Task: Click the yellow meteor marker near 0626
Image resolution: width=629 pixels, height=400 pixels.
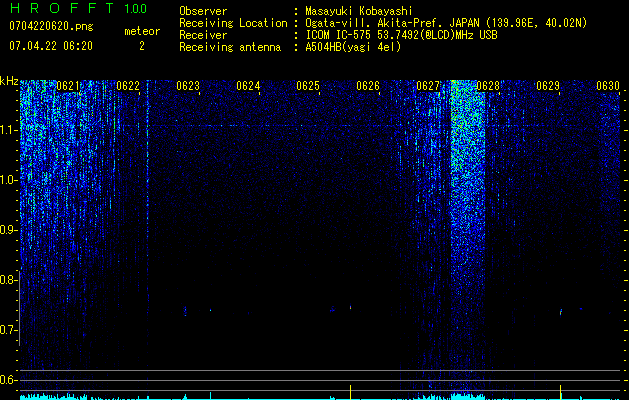Action: pos(351,392)
